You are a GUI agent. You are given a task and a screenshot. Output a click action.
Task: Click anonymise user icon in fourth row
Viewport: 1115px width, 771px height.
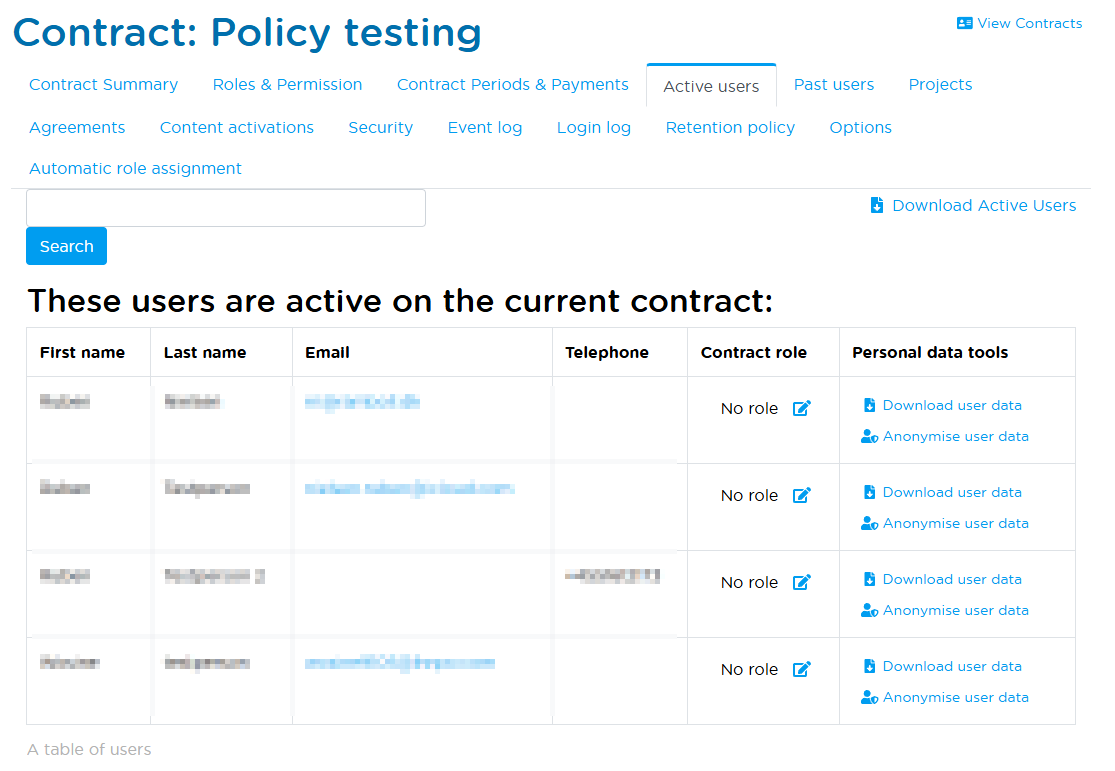[x=869, y=697]
